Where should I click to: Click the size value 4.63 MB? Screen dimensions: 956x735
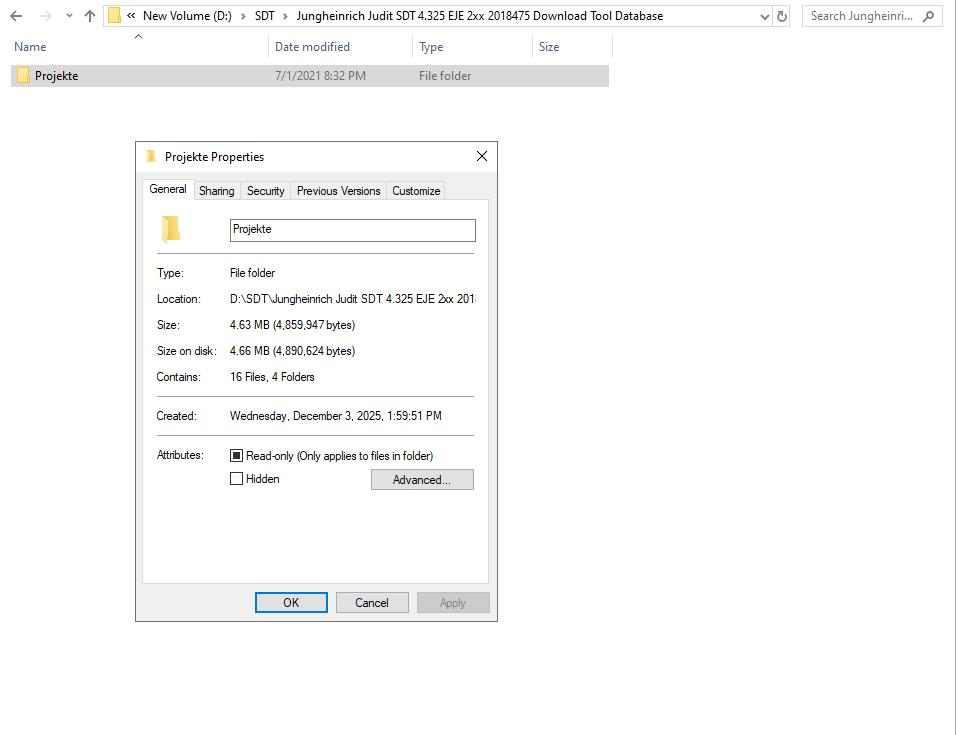tap(292, 325)
